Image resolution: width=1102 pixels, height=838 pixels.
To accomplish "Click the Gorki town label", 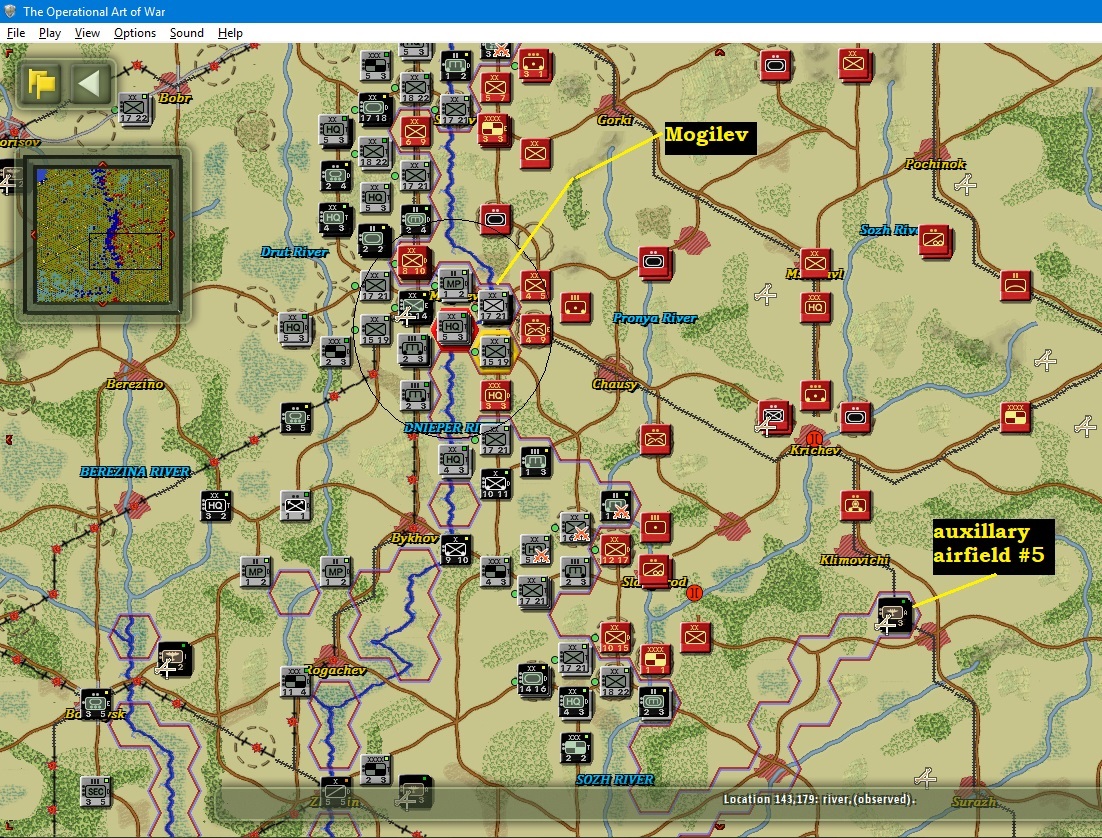I will 615,120.
